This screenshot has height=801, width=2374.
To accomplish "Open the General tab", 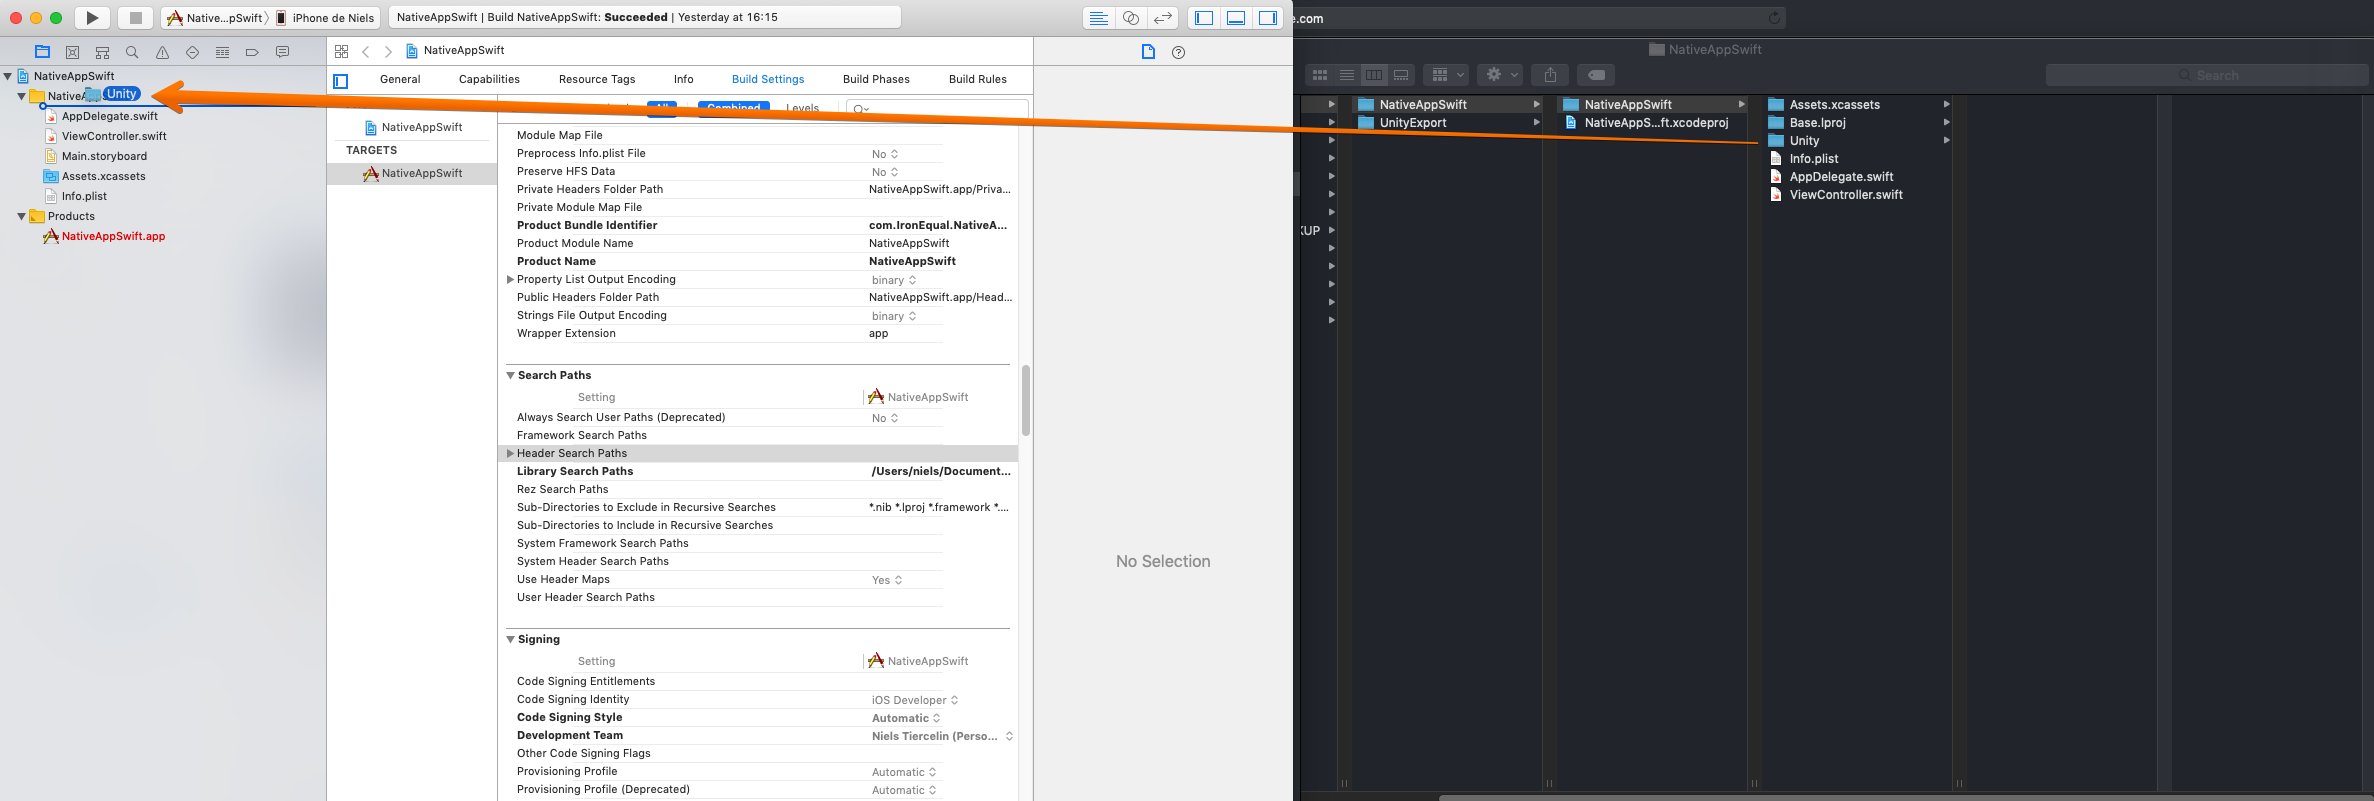I will point(400,79).
